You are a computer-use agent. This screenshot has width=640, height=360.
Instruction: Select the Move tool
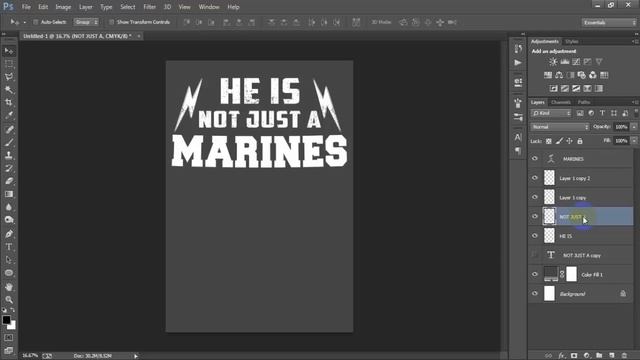(9, 51)
